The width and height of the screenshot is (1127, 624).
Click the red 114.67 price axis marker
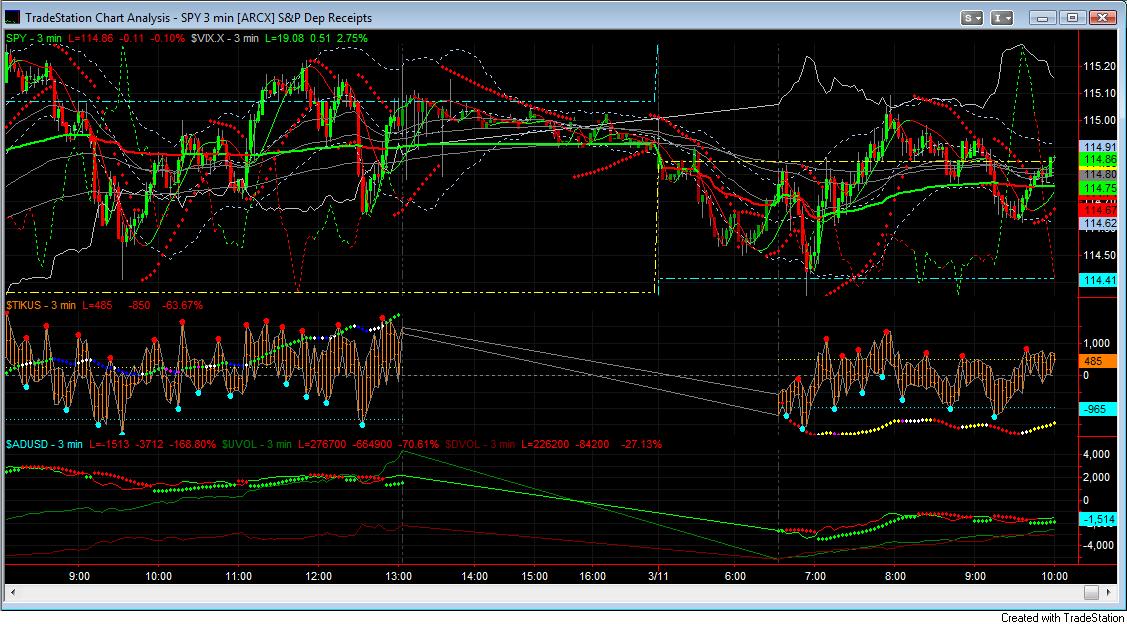click(x=1098, y=210)
